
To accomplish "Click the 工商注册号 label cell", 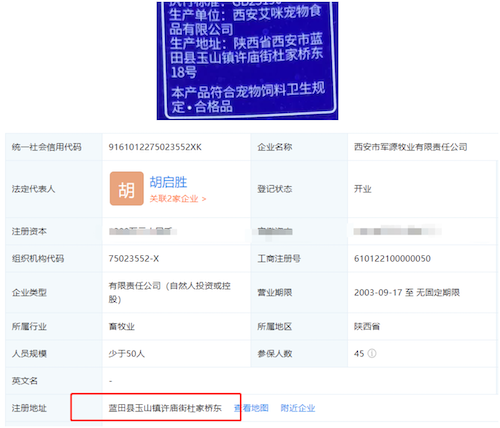I will pos(299,259).
